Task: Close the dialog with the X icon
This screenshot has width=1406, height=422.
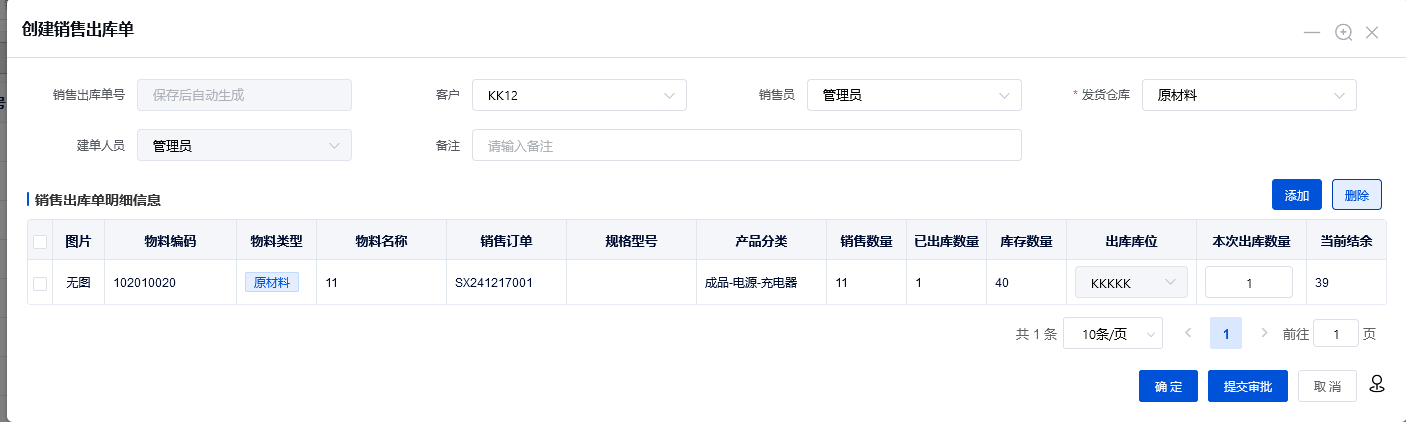Action: click(x=1372, y=32)
